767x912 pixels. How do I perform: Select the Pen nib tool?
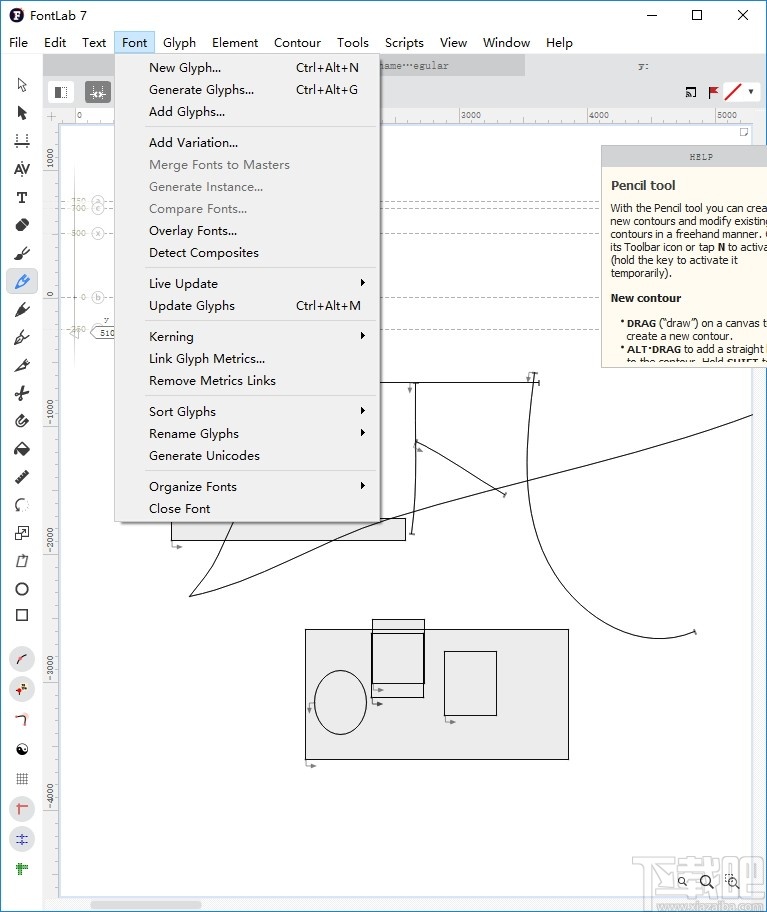coord(22,337)
